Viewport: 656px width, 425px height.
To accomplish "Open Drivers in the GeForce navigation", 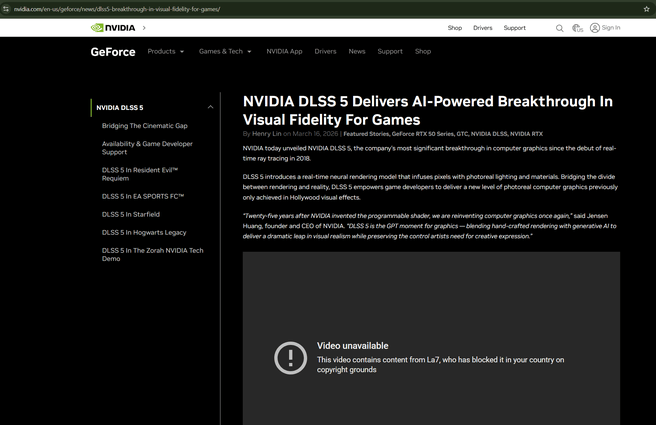I will (325, 51).
